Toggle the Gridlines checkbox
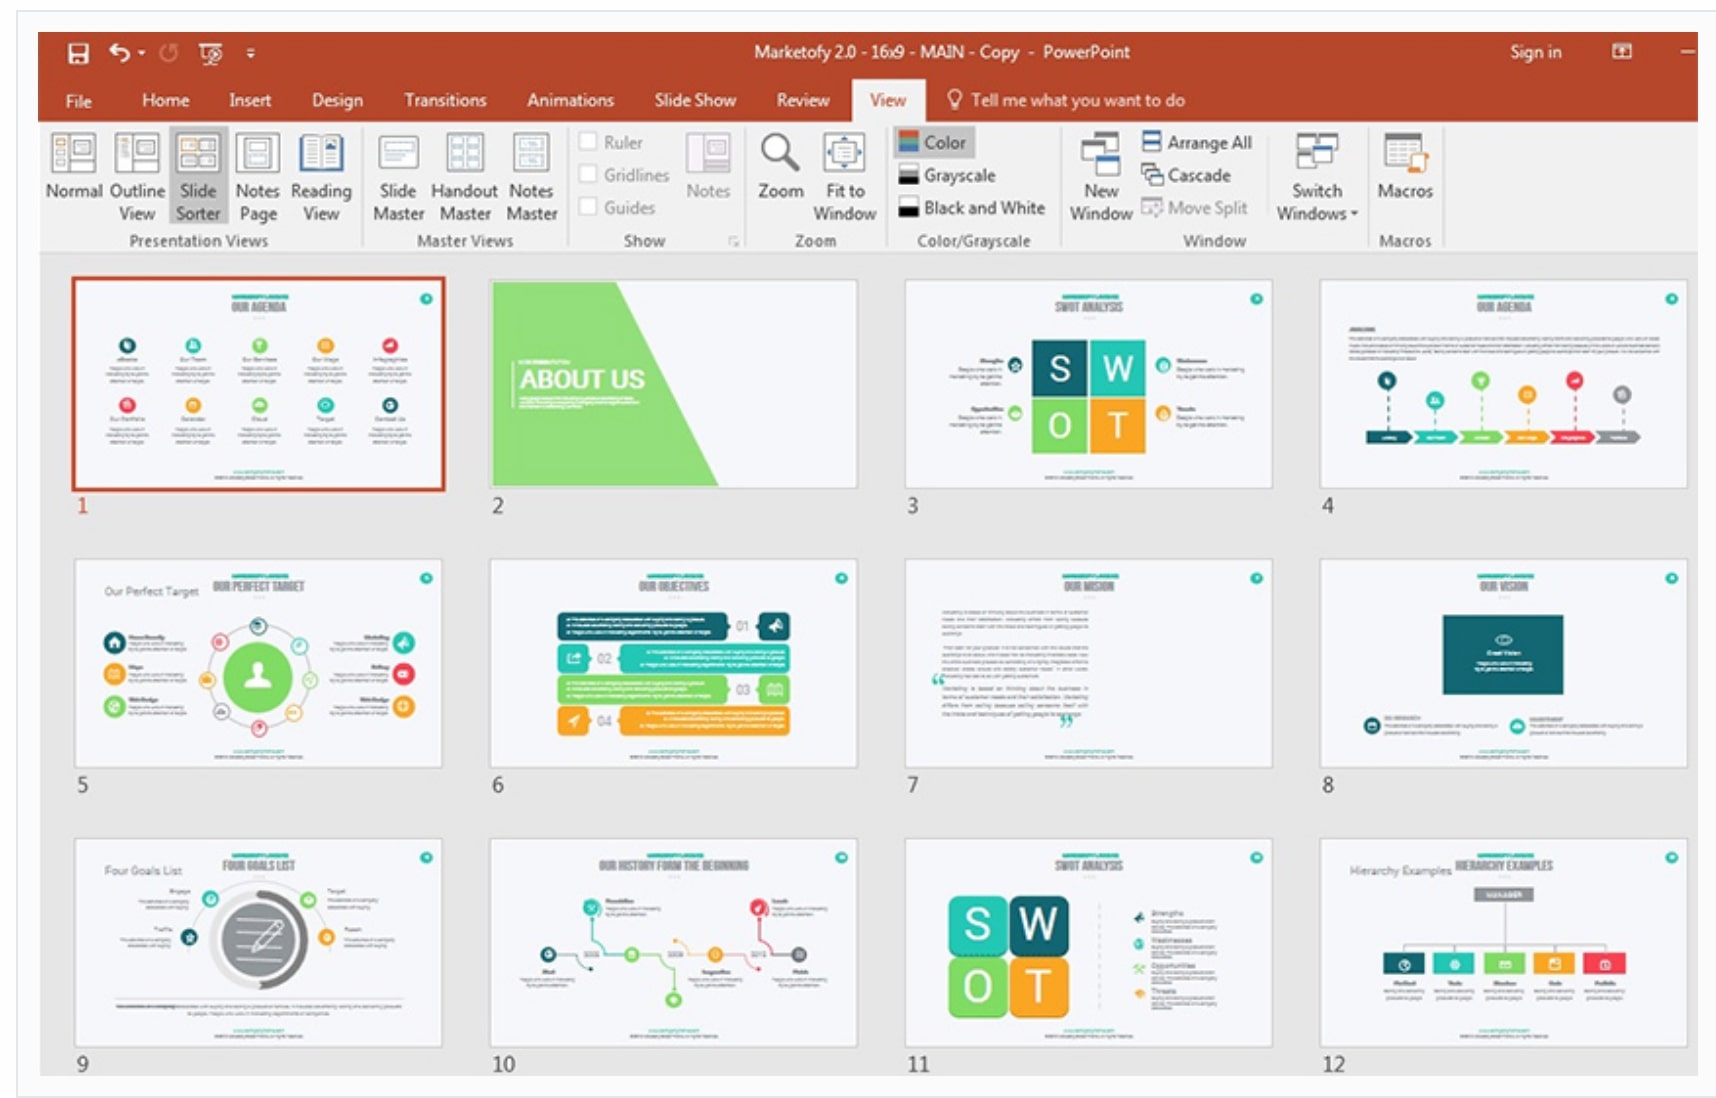 click(589, 175)
